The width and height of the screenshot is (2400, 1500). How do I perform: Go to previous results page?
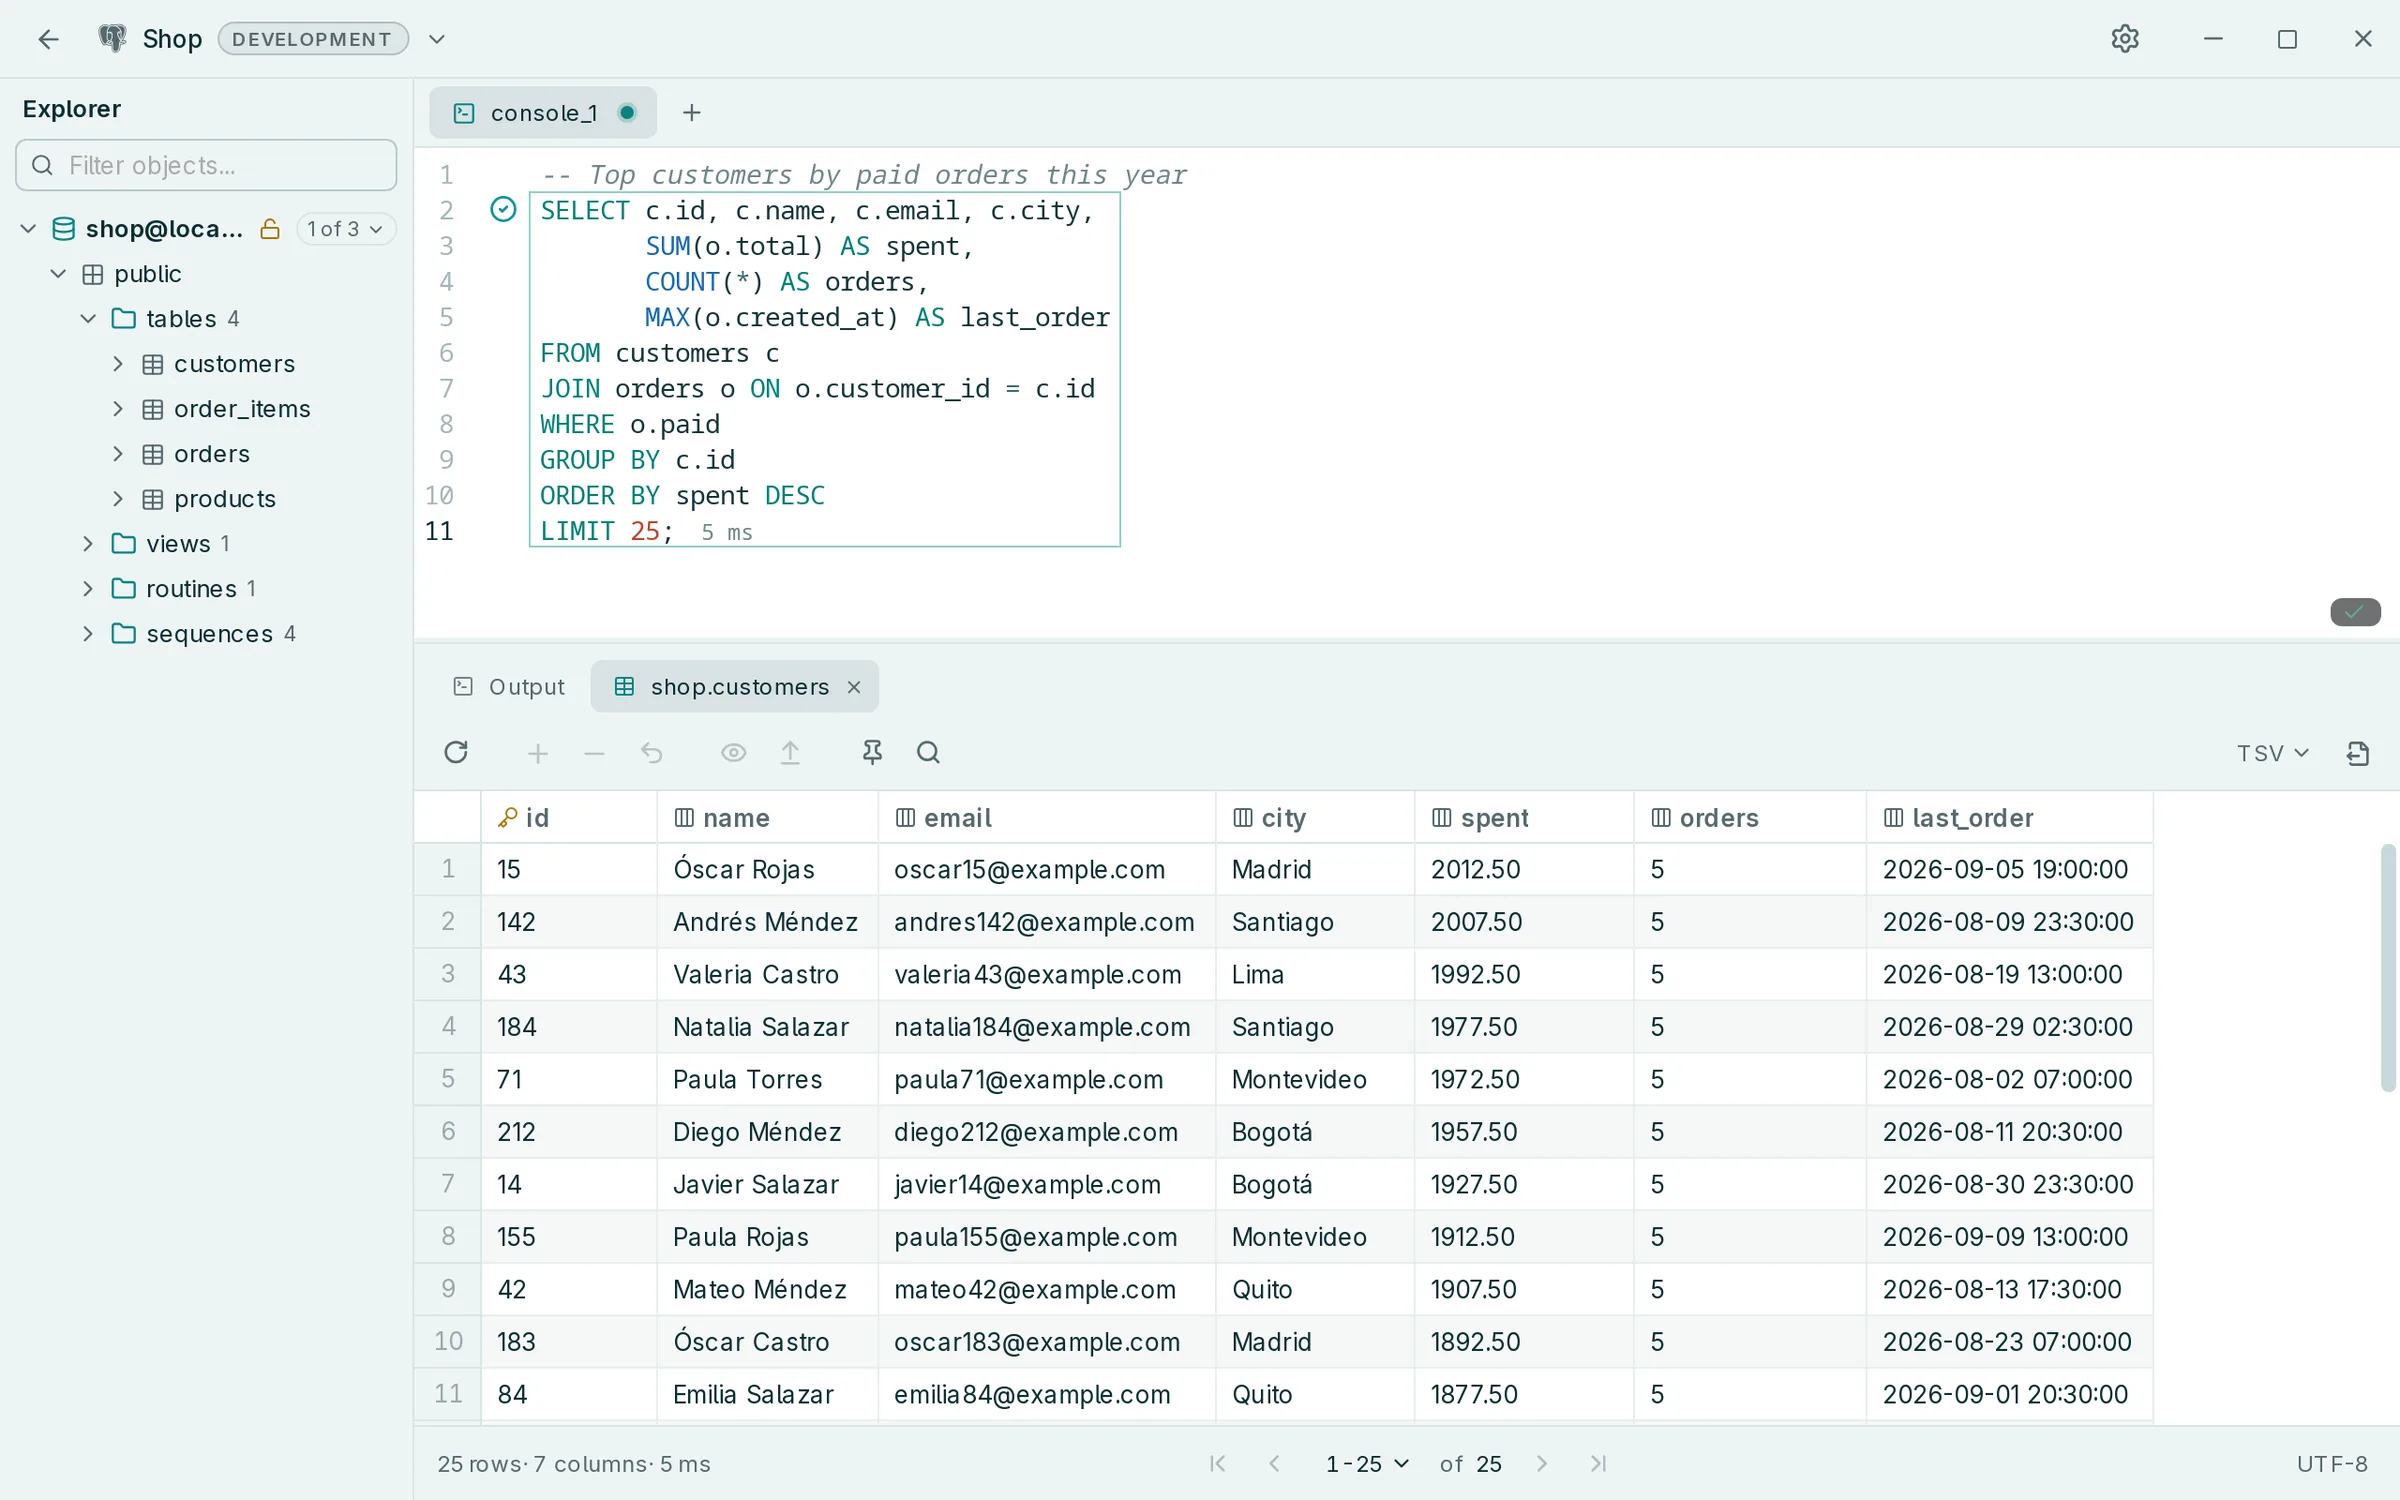(x=1274, y=1464)
